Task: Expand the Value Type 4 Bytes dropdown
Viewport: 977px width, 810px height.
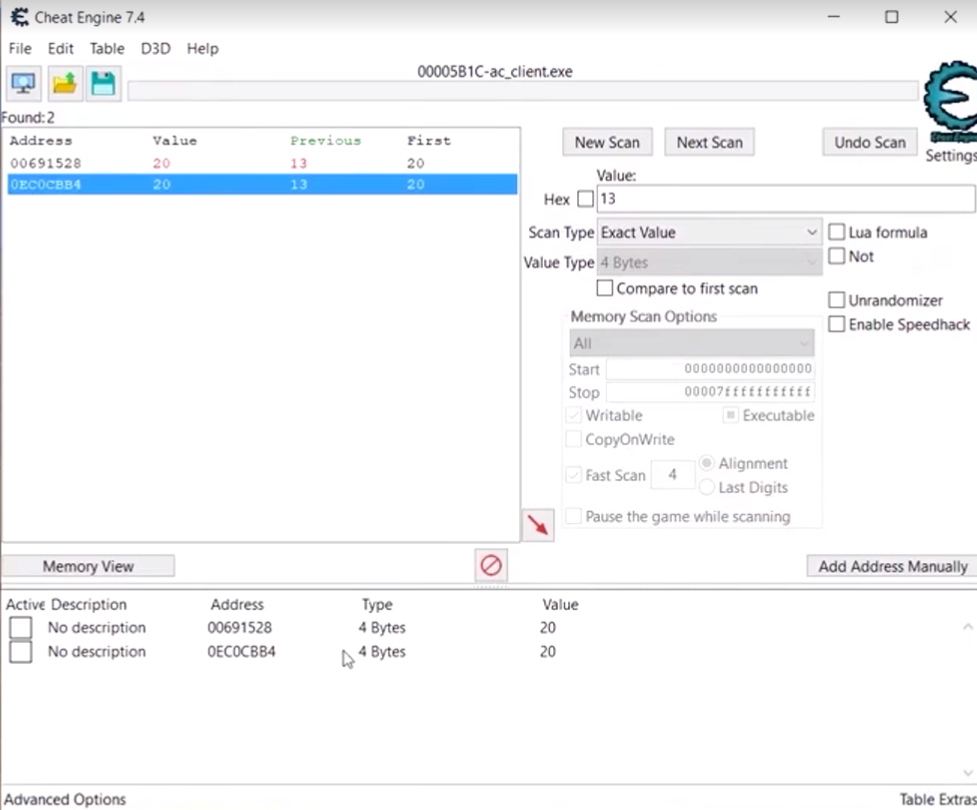Action: [x=709, y=262]
